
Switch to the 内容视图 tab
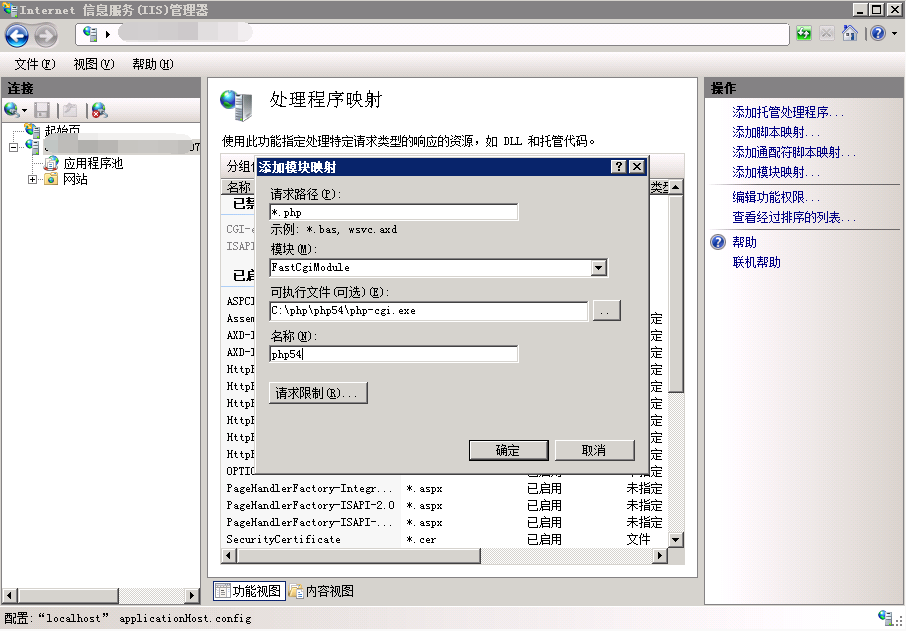tap(321, 591)
